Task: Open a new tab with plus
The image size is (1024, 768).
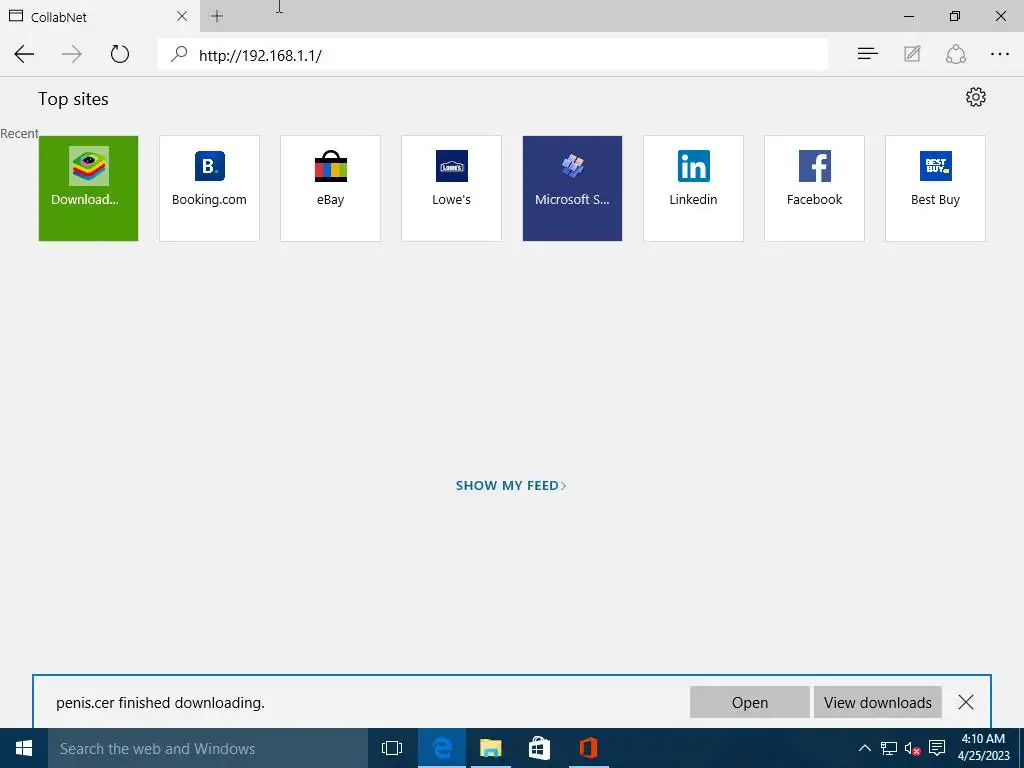Action: (217, 16)
